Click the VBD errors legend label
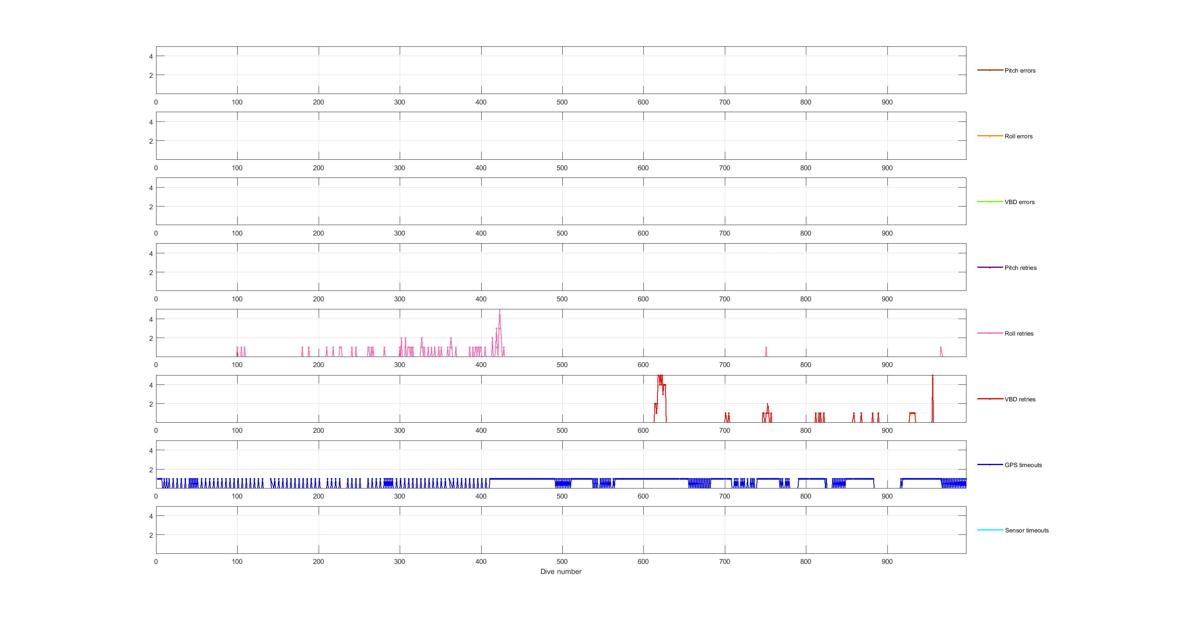This screenshot has height=622, width=1200. [x=1020, y=202]
